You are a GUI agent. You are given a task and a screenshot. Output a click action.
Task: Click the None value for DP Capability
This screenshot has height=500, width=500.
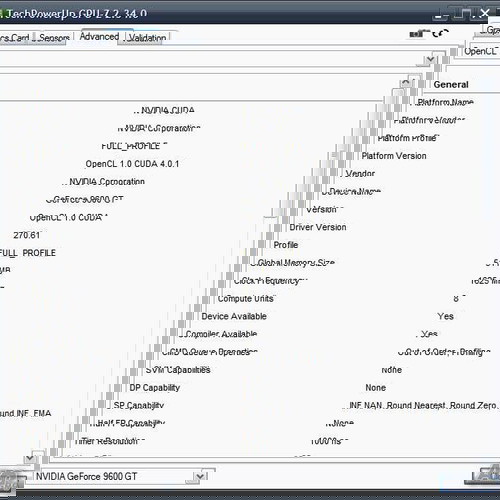(376, 388)
